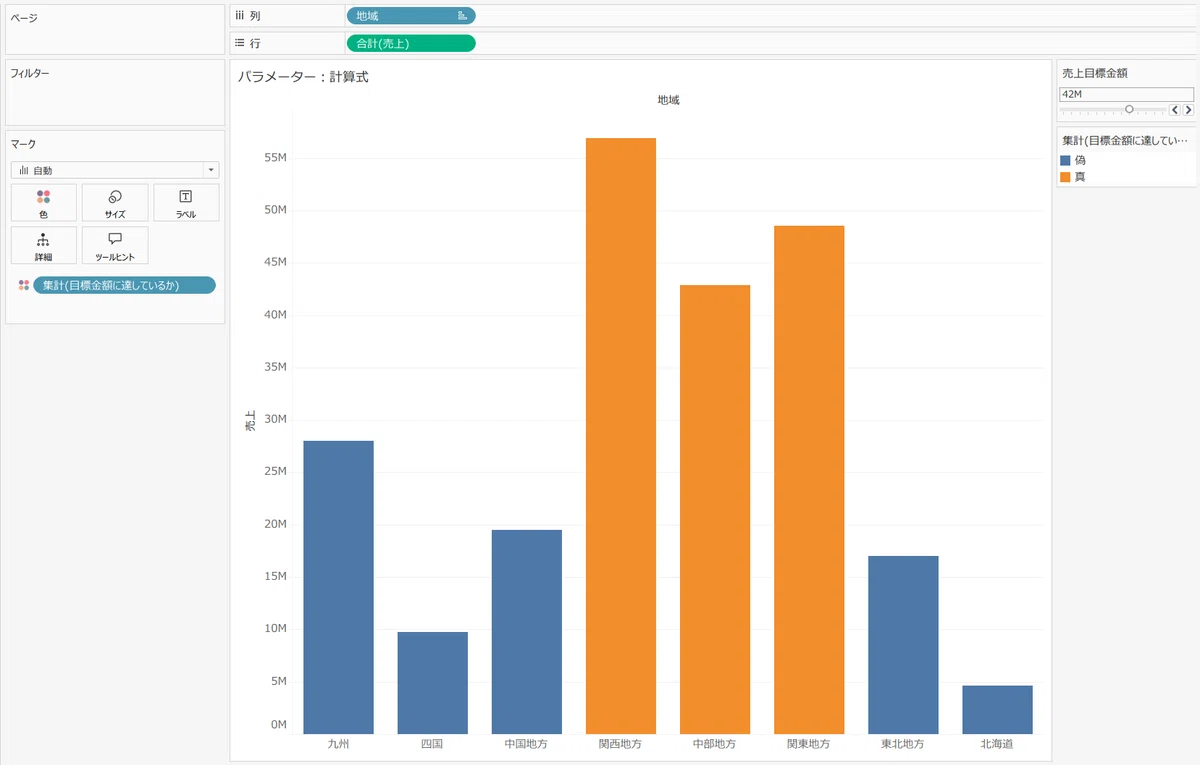Click the orange 真 legend swatch
This screenshot has height=765, width=1200.
(1066, 177)
